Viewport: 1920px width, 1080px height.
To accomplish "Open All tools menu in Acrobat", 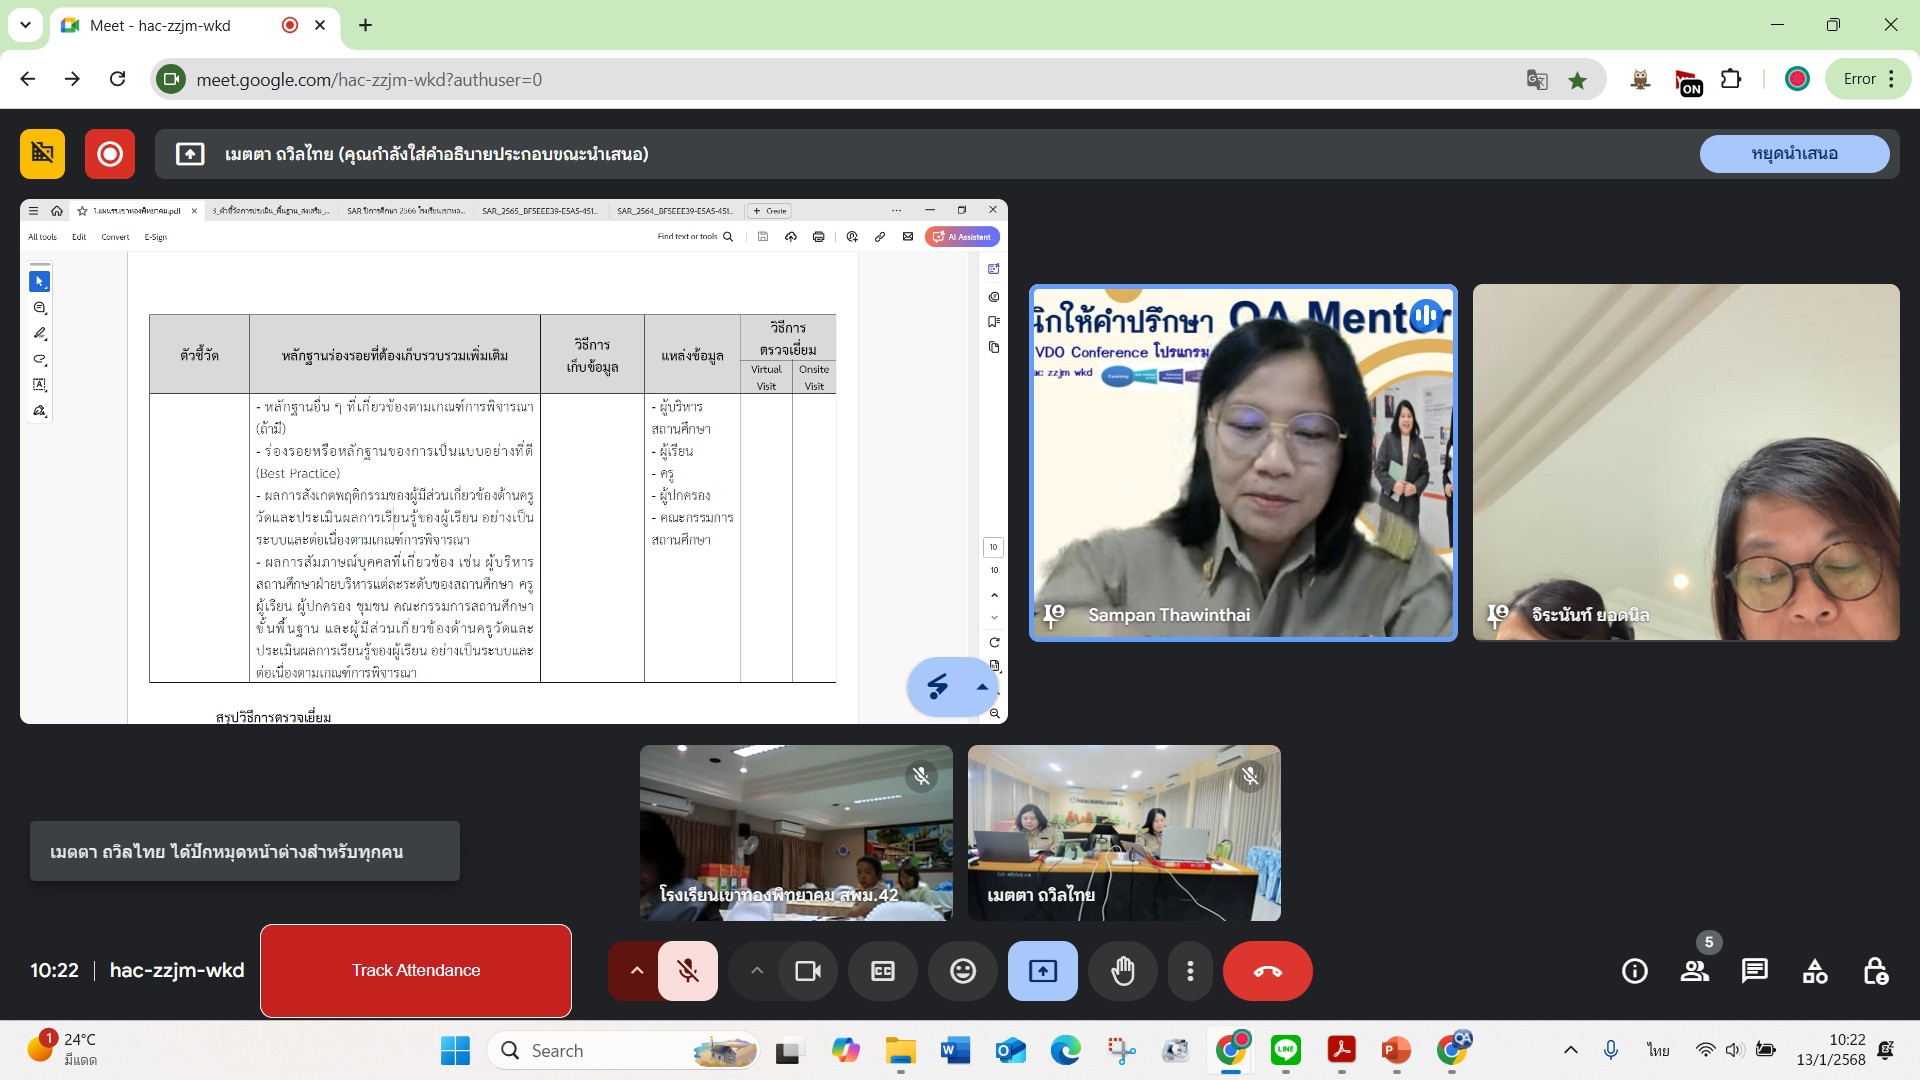I will click(42, 237).
